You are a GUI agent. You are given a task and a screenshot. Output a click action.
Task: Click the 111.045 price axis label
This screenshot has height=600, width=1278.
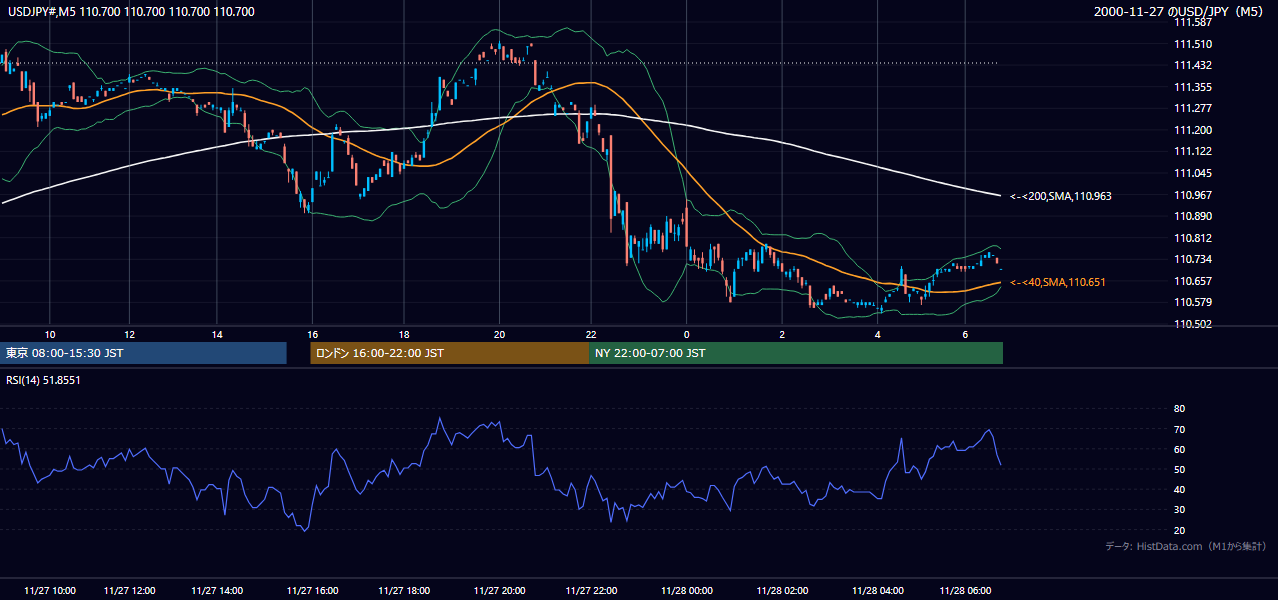(x=1192, y=173)
